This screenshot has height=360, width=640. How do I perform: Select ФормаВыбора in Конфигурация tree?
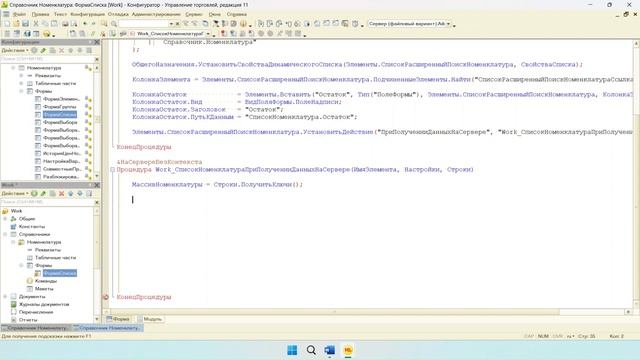(x=60, y=122)
